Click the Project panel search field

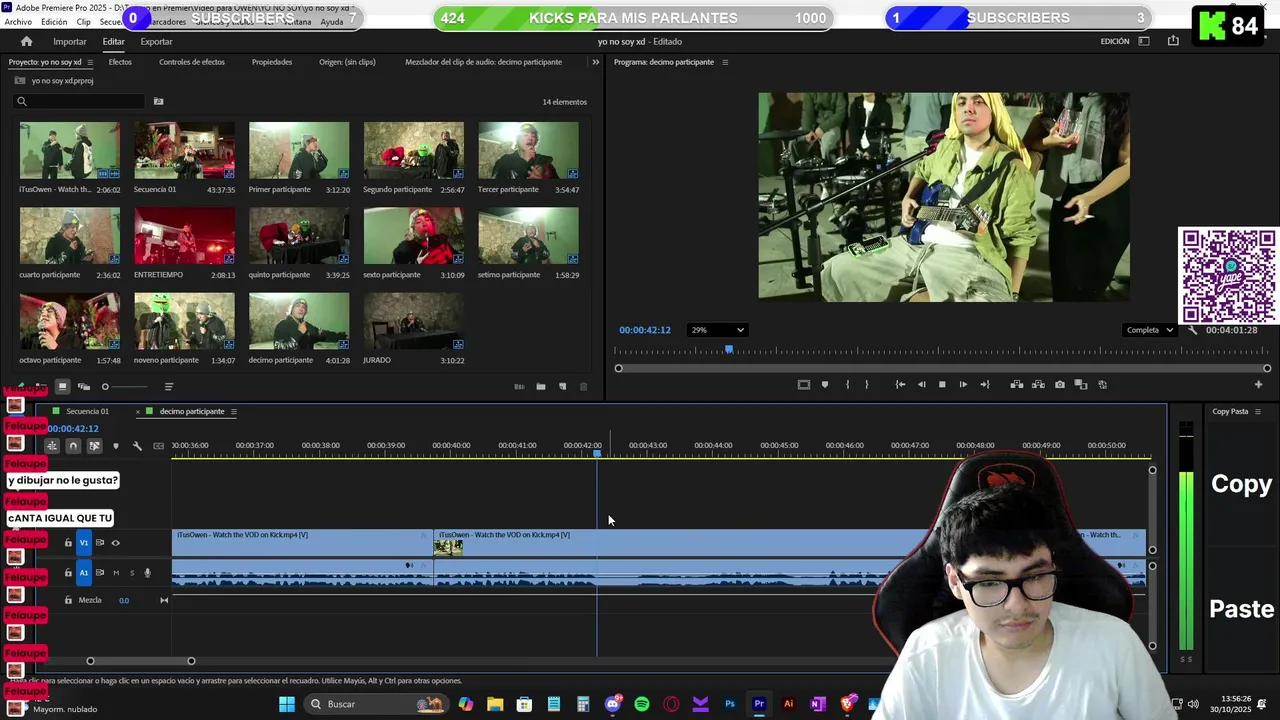pos(80,101)
